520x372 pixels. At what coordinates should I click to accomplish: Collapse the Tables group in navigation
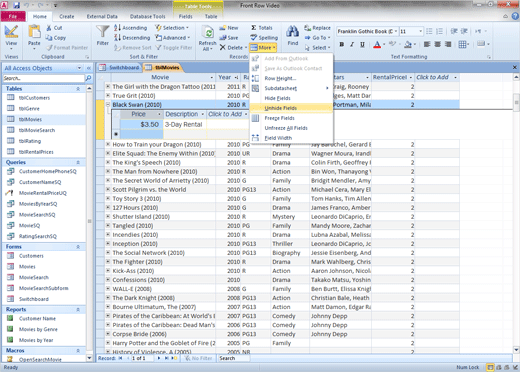point(78,89)
